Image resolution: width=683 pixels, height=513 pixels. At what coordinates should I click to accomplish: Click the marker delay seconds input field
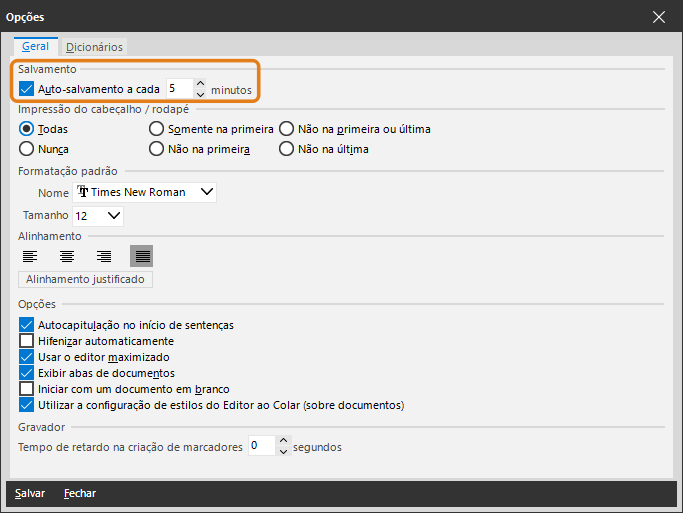click(260, 446)
